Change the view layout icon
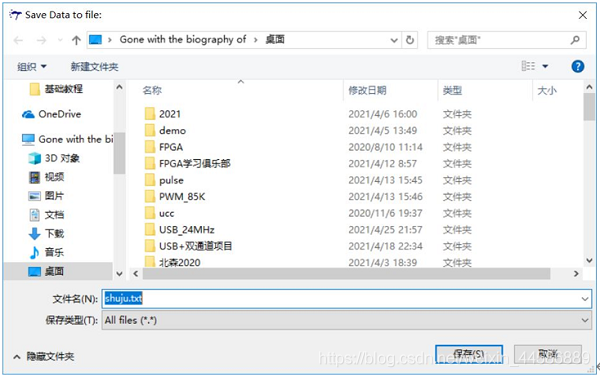The width and height of the screenshot is (600, 377). (x=528, y=66)
